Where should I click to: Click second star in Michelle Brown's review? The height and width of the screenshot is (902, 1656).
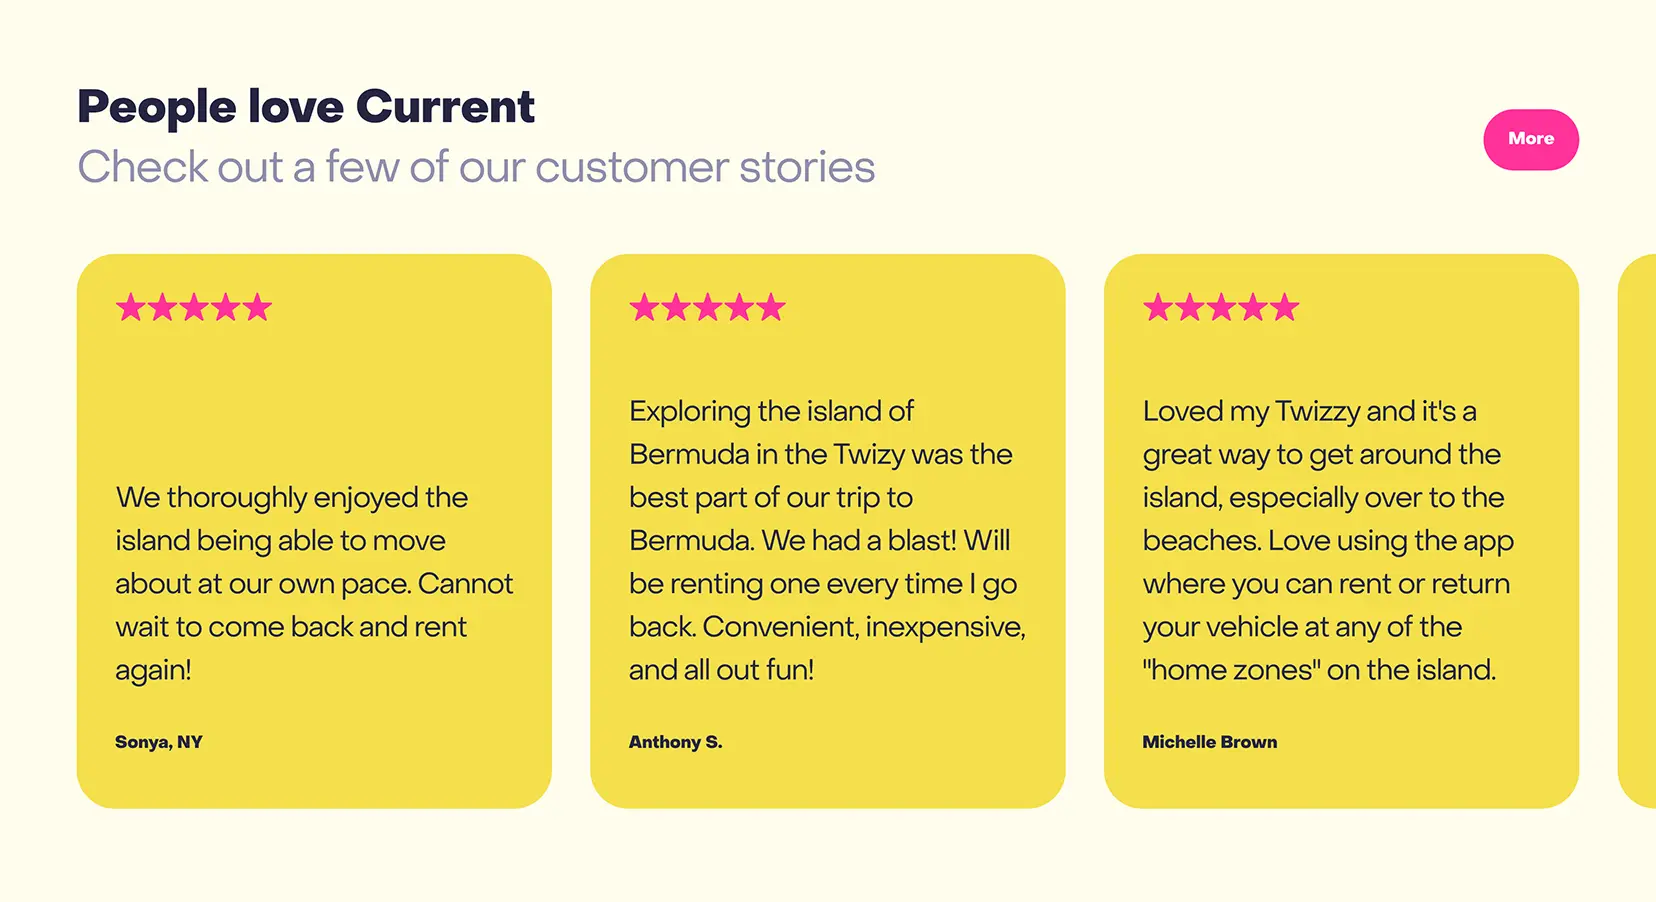pos(1190,307)
